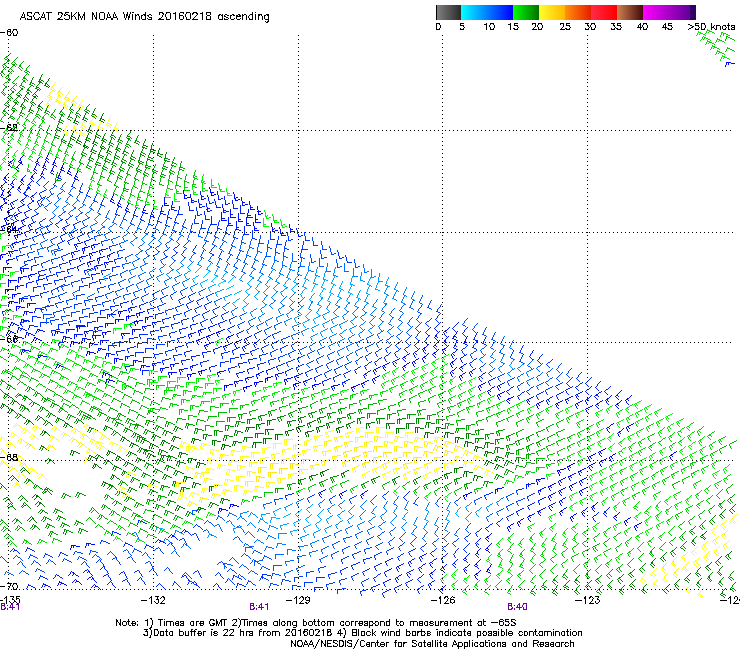Click the red 30–35 knots legend segment
Screen dimensions: 740x650
604,12
